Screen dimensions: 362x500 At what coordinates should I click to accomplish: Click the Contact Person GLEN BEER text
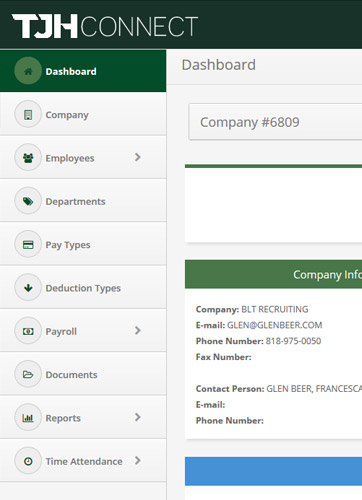[x=289, y=389]
